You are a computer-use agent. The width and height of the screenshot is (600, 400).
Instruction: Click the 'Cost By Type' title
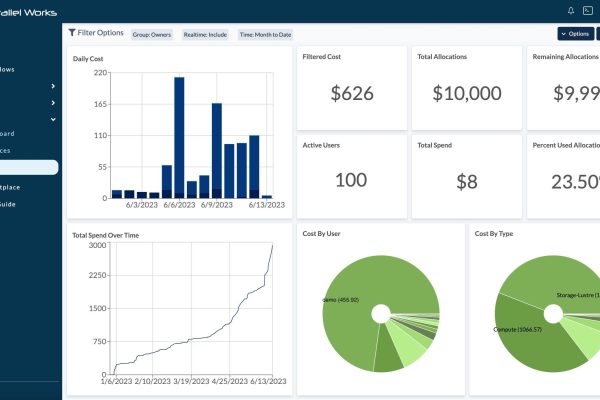(x=494, y=233)
